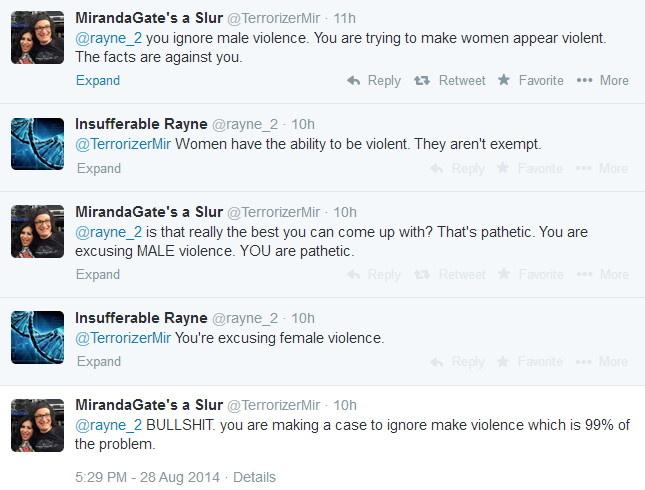Screen dimensions: 645x490
Task: Favorite the 'Women have the ability' tweet
Action: coord(530,168)
